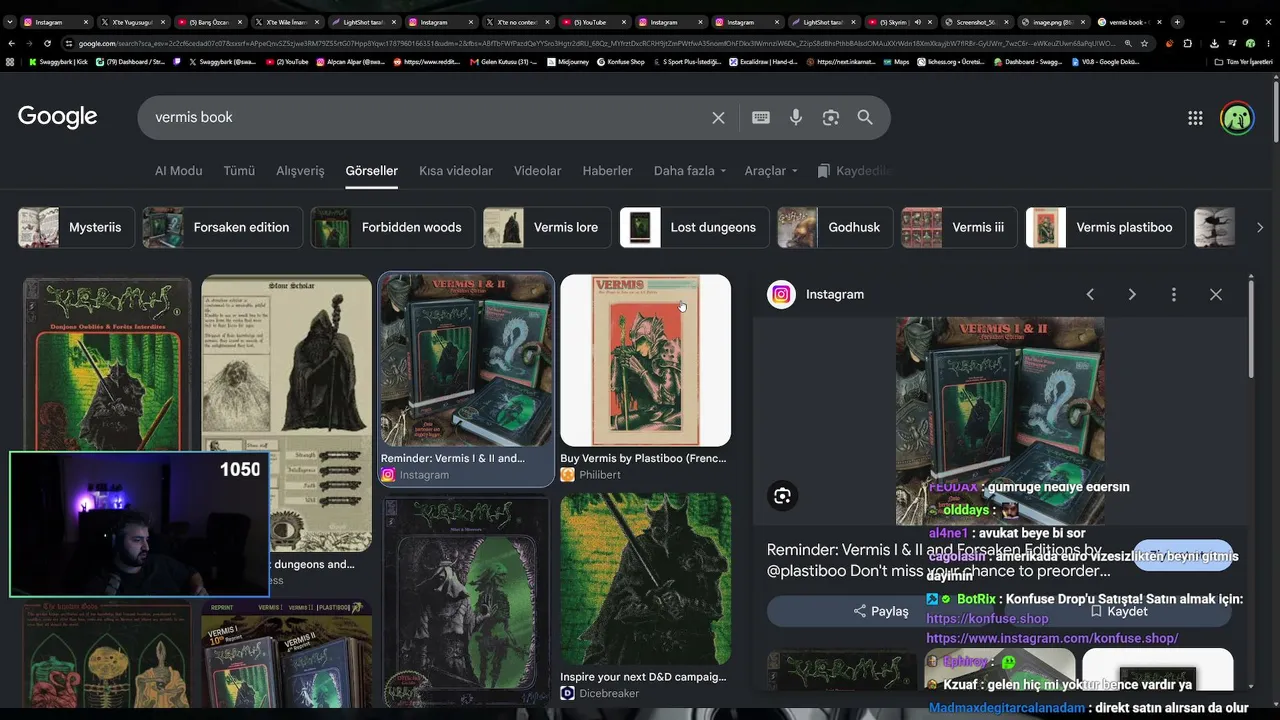
Task: Open the Google apps grid
Action: [x=1195, y=118]
